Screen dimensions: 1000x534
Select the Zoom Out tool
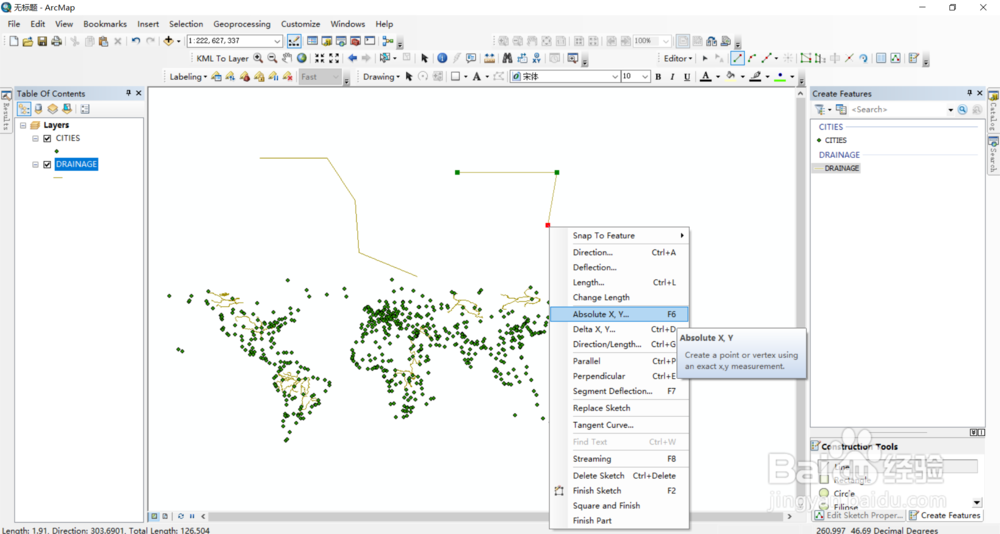pos(272,58)
